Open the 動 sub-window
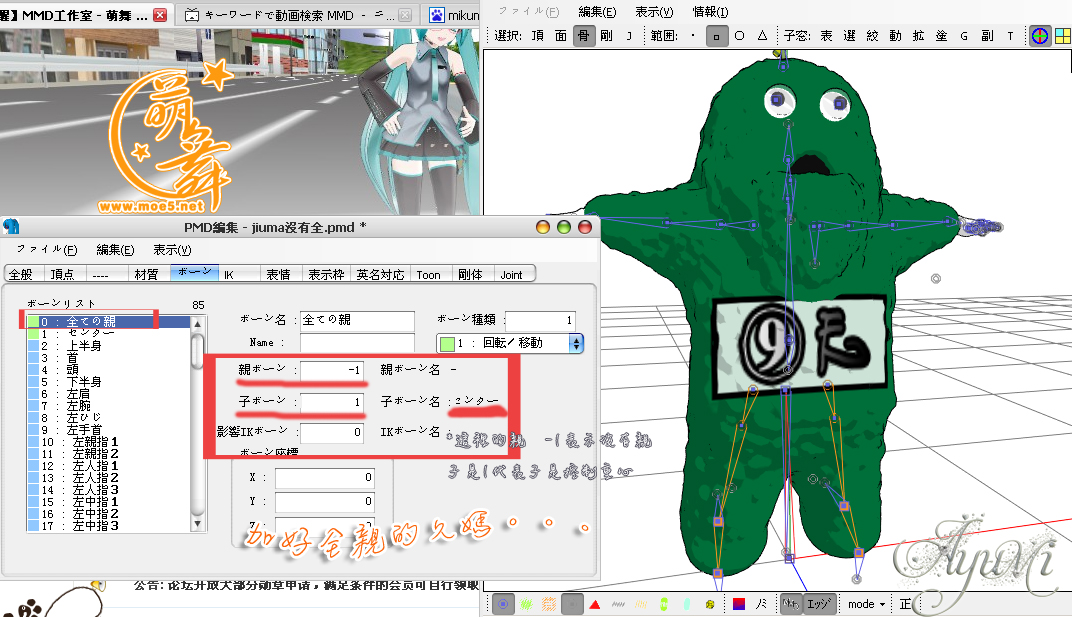The width and height of the screenshot is (1072, 617). pyautogui.click(x=896, y=36)
